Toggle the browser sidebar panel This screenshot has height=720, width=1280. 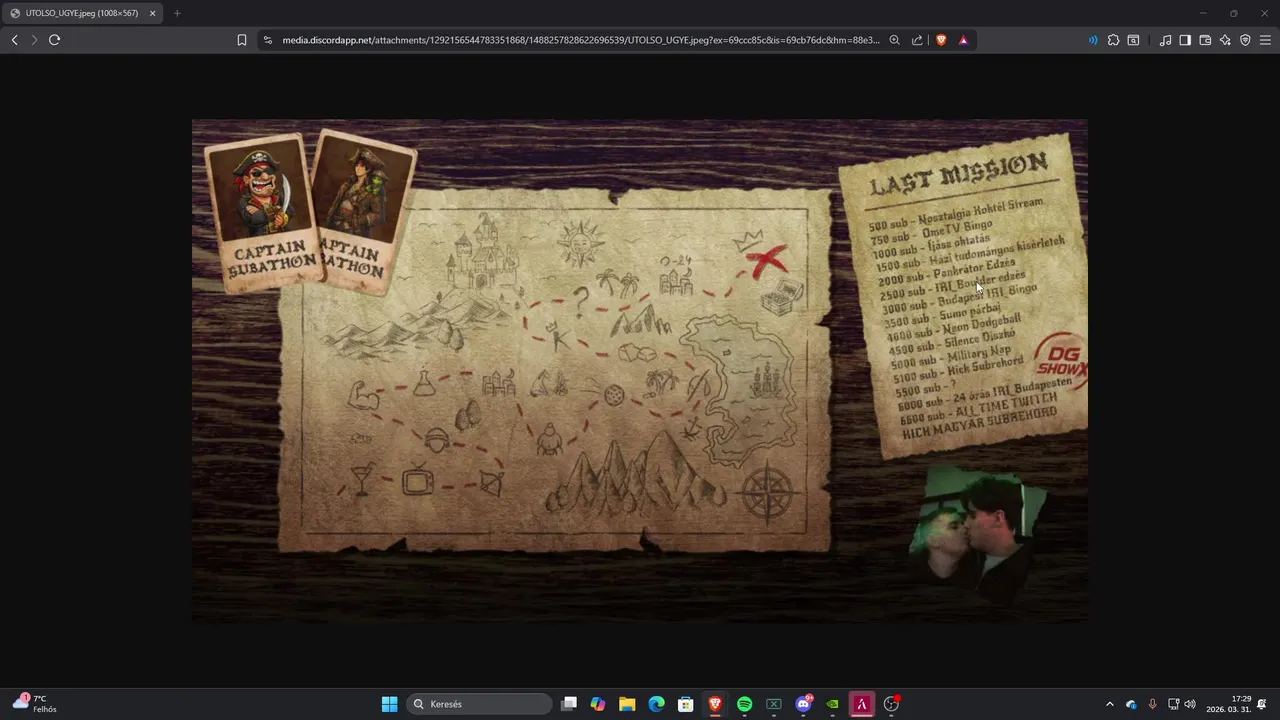pyautogui.click(x=1185, y=40)
